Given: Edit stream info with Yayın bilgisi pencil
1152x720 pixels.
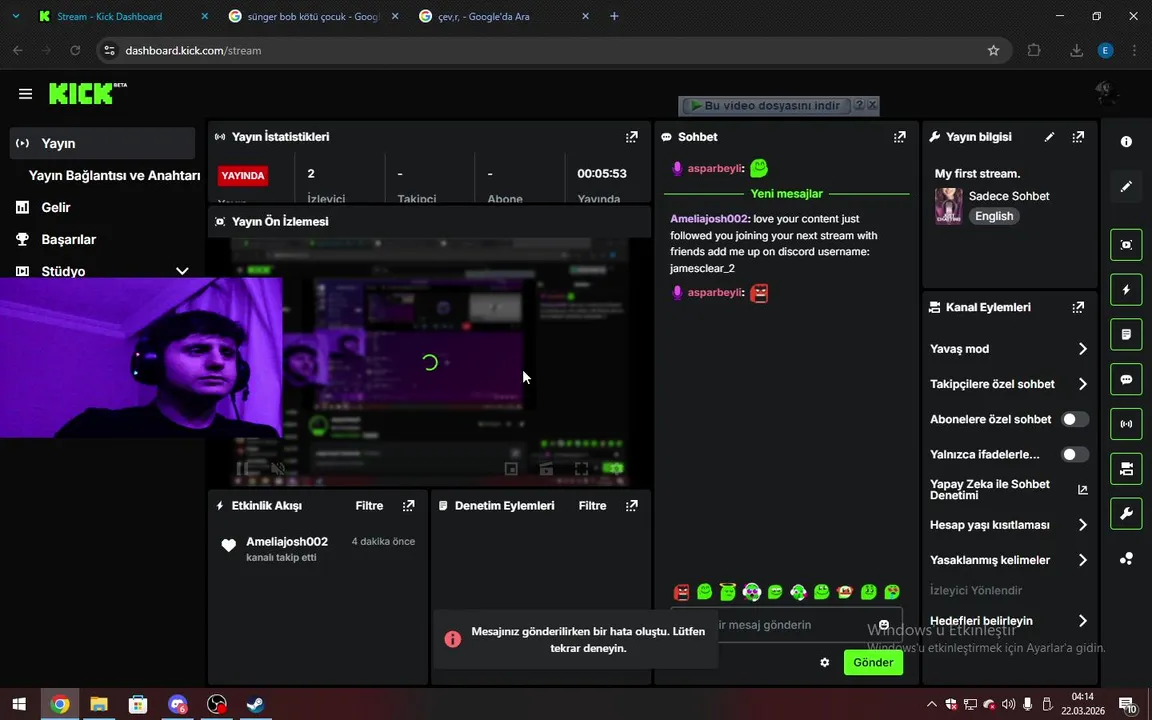Looking at the screenshot, I should click(1050, 137).
